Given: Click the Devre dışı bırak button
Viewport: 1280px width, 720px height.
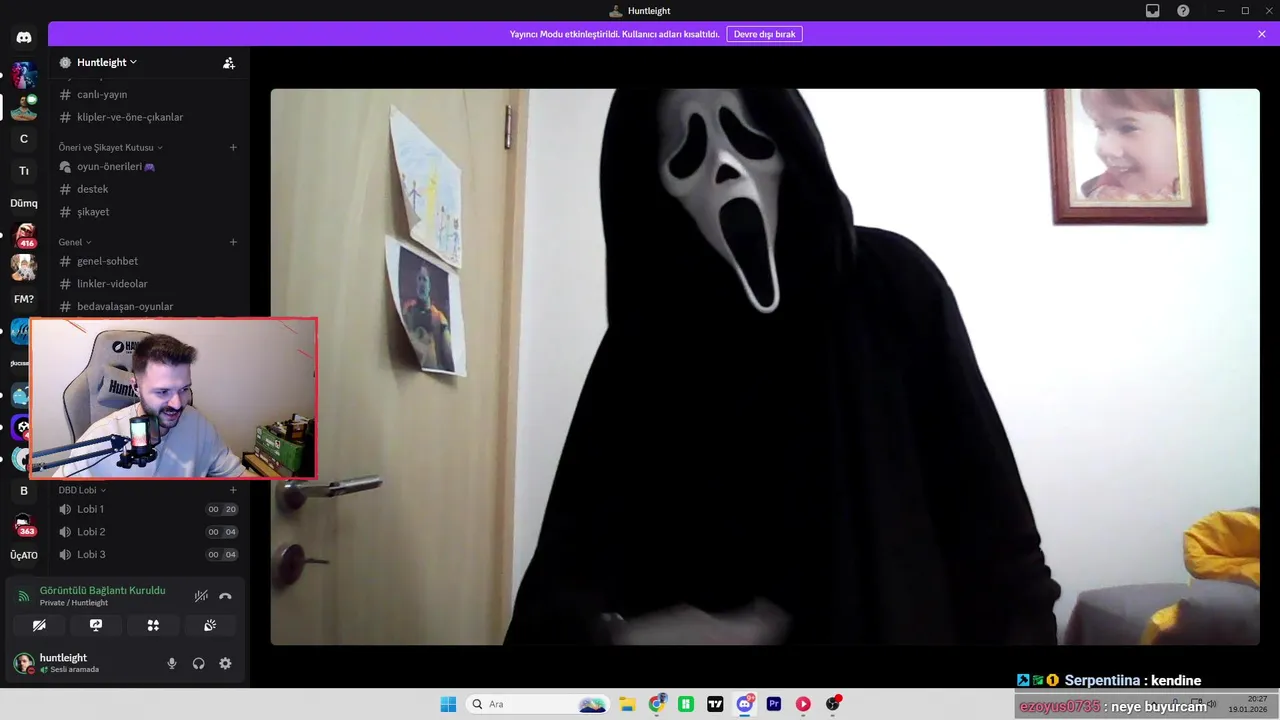Looking at the screenshot, I should [x=764, y=34].
